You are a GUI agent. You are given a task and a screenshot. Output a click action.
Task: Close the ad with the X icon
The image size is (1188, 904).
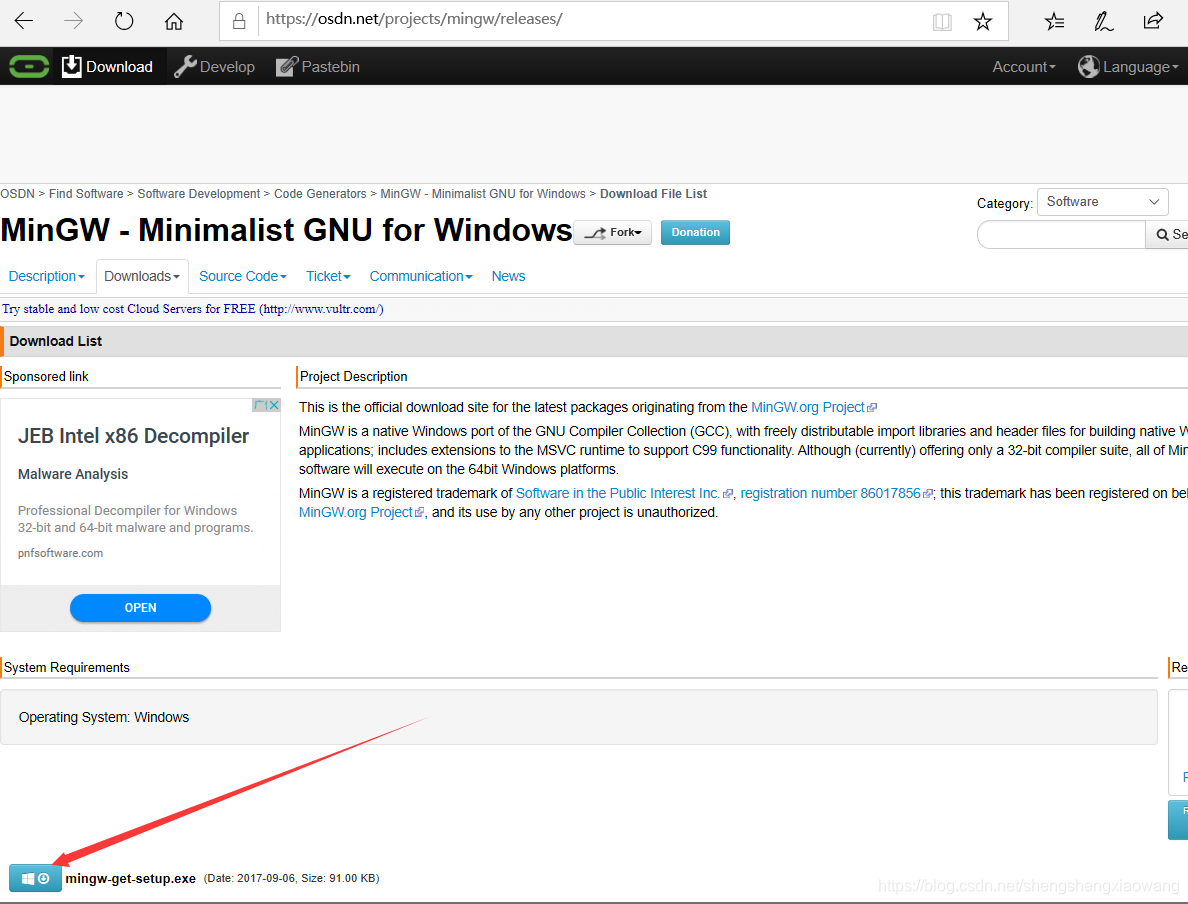pyautogui.click(x=274, y=405)
